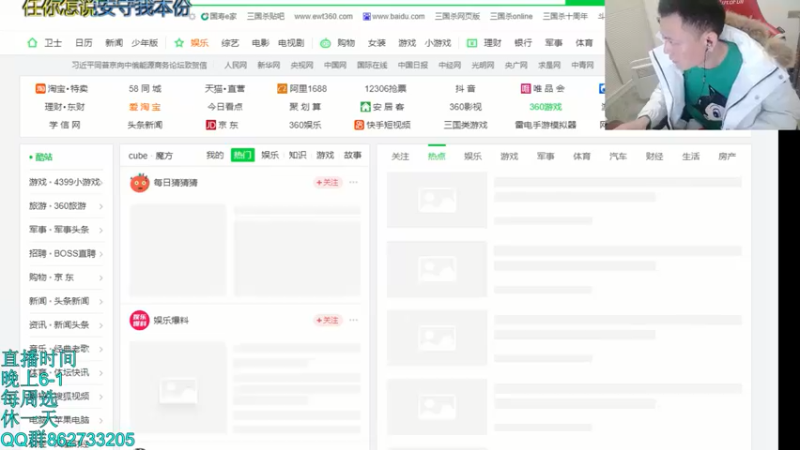
Task: Open the 银行 nav link
Action: [523, 43]
